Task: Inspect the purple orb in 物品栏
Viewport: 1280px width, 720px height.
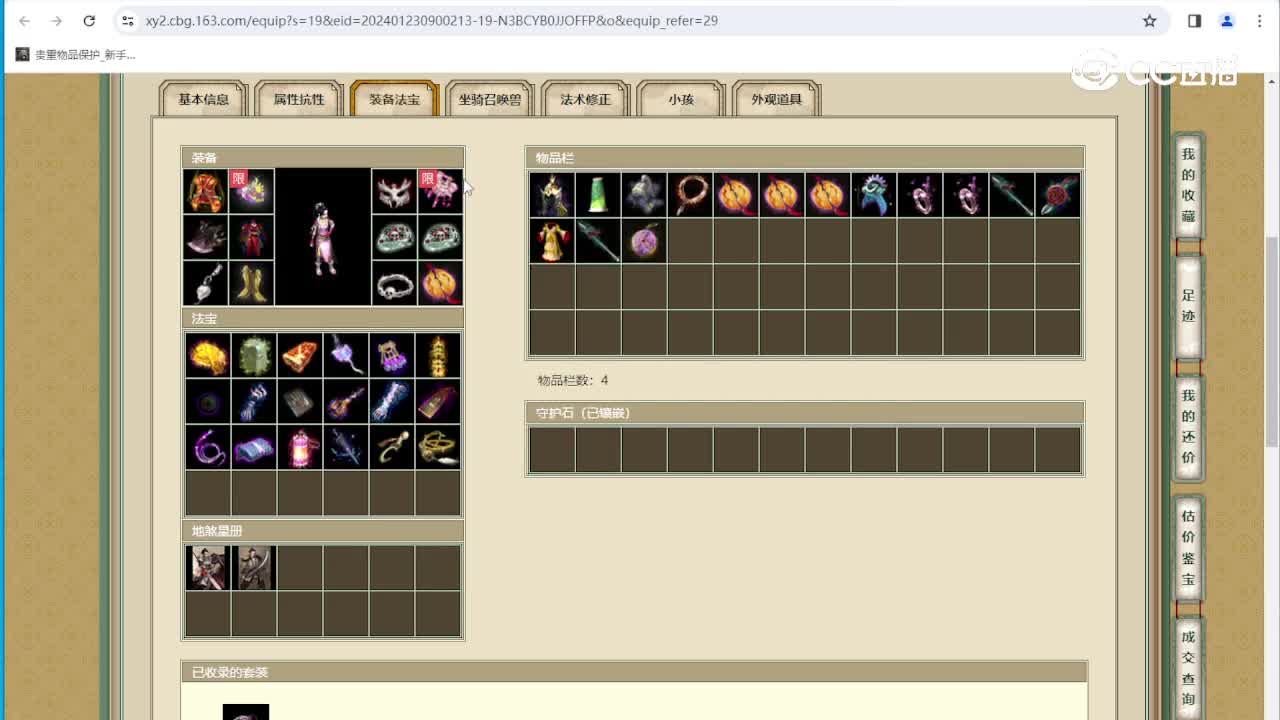Action: 644,241
